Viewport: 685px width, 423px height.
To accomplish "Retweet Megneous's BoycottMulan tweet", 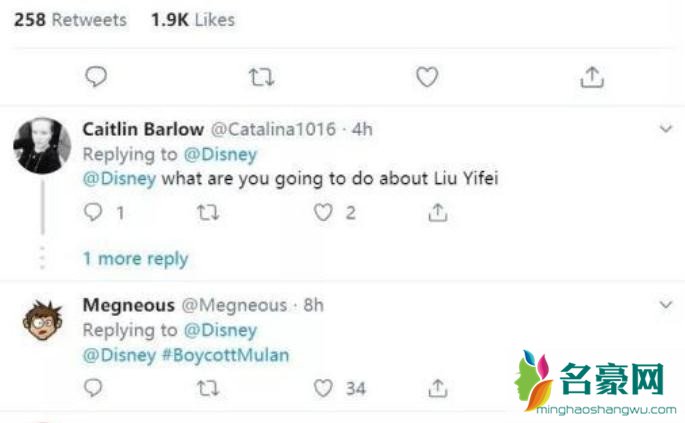I will pyautogui.click(x=207, y=387).
